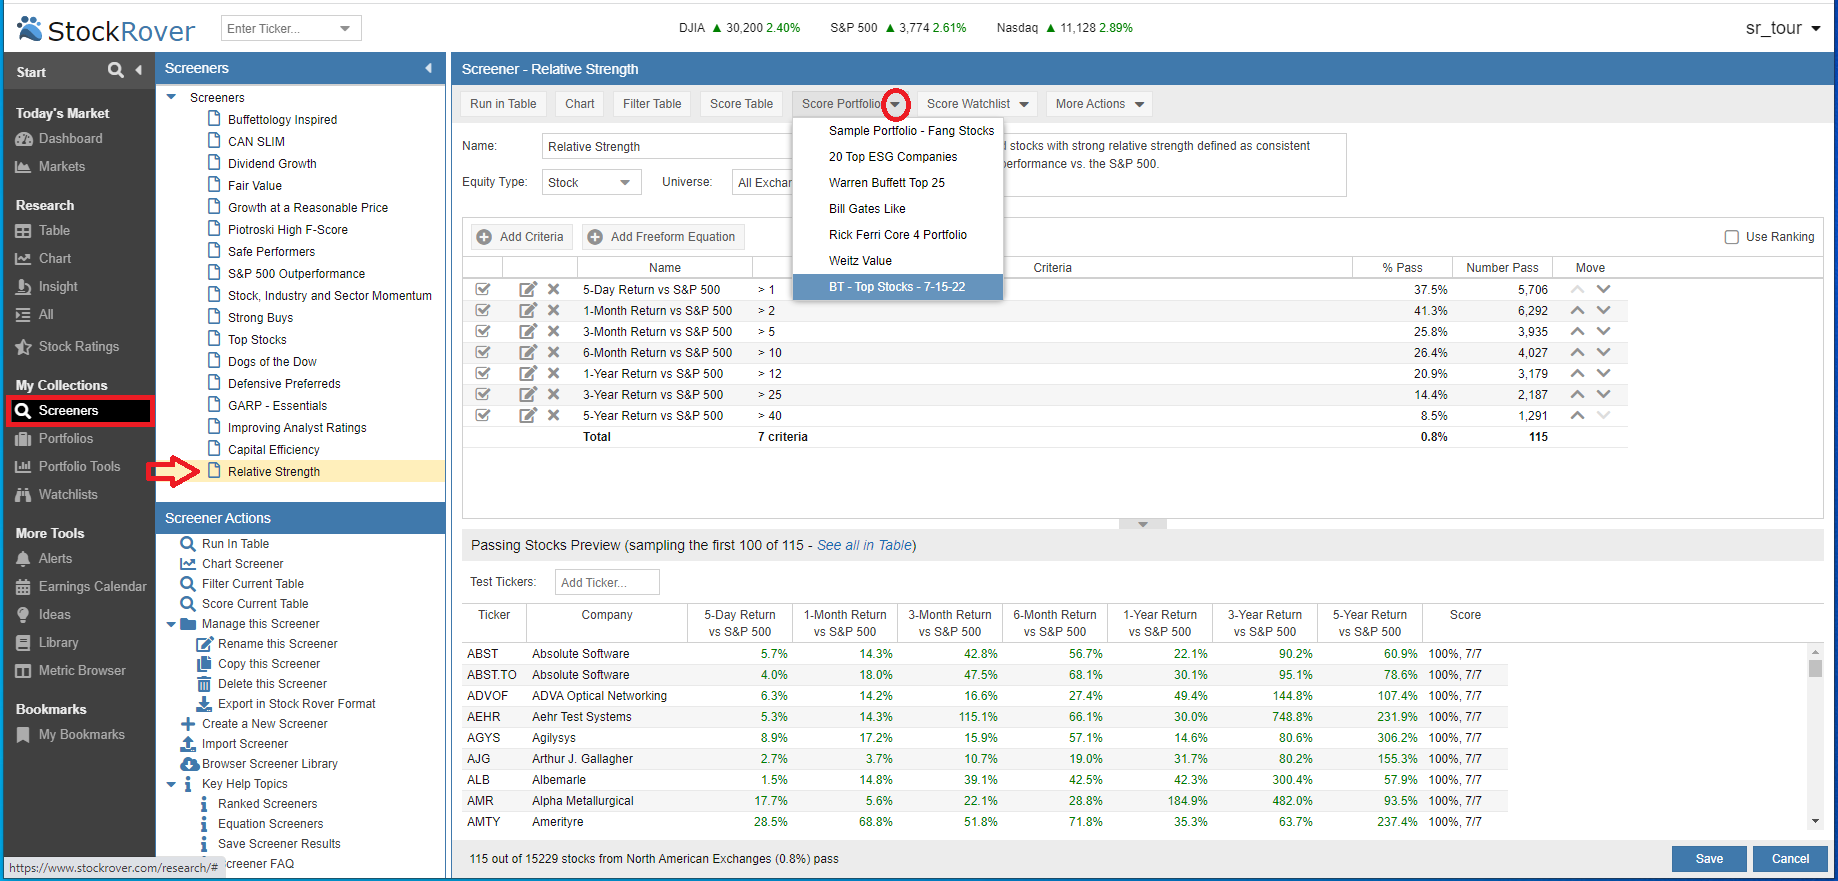Select BT - Top Stocks - 7-15-22

pyautogui.click(x=898, y=287)
